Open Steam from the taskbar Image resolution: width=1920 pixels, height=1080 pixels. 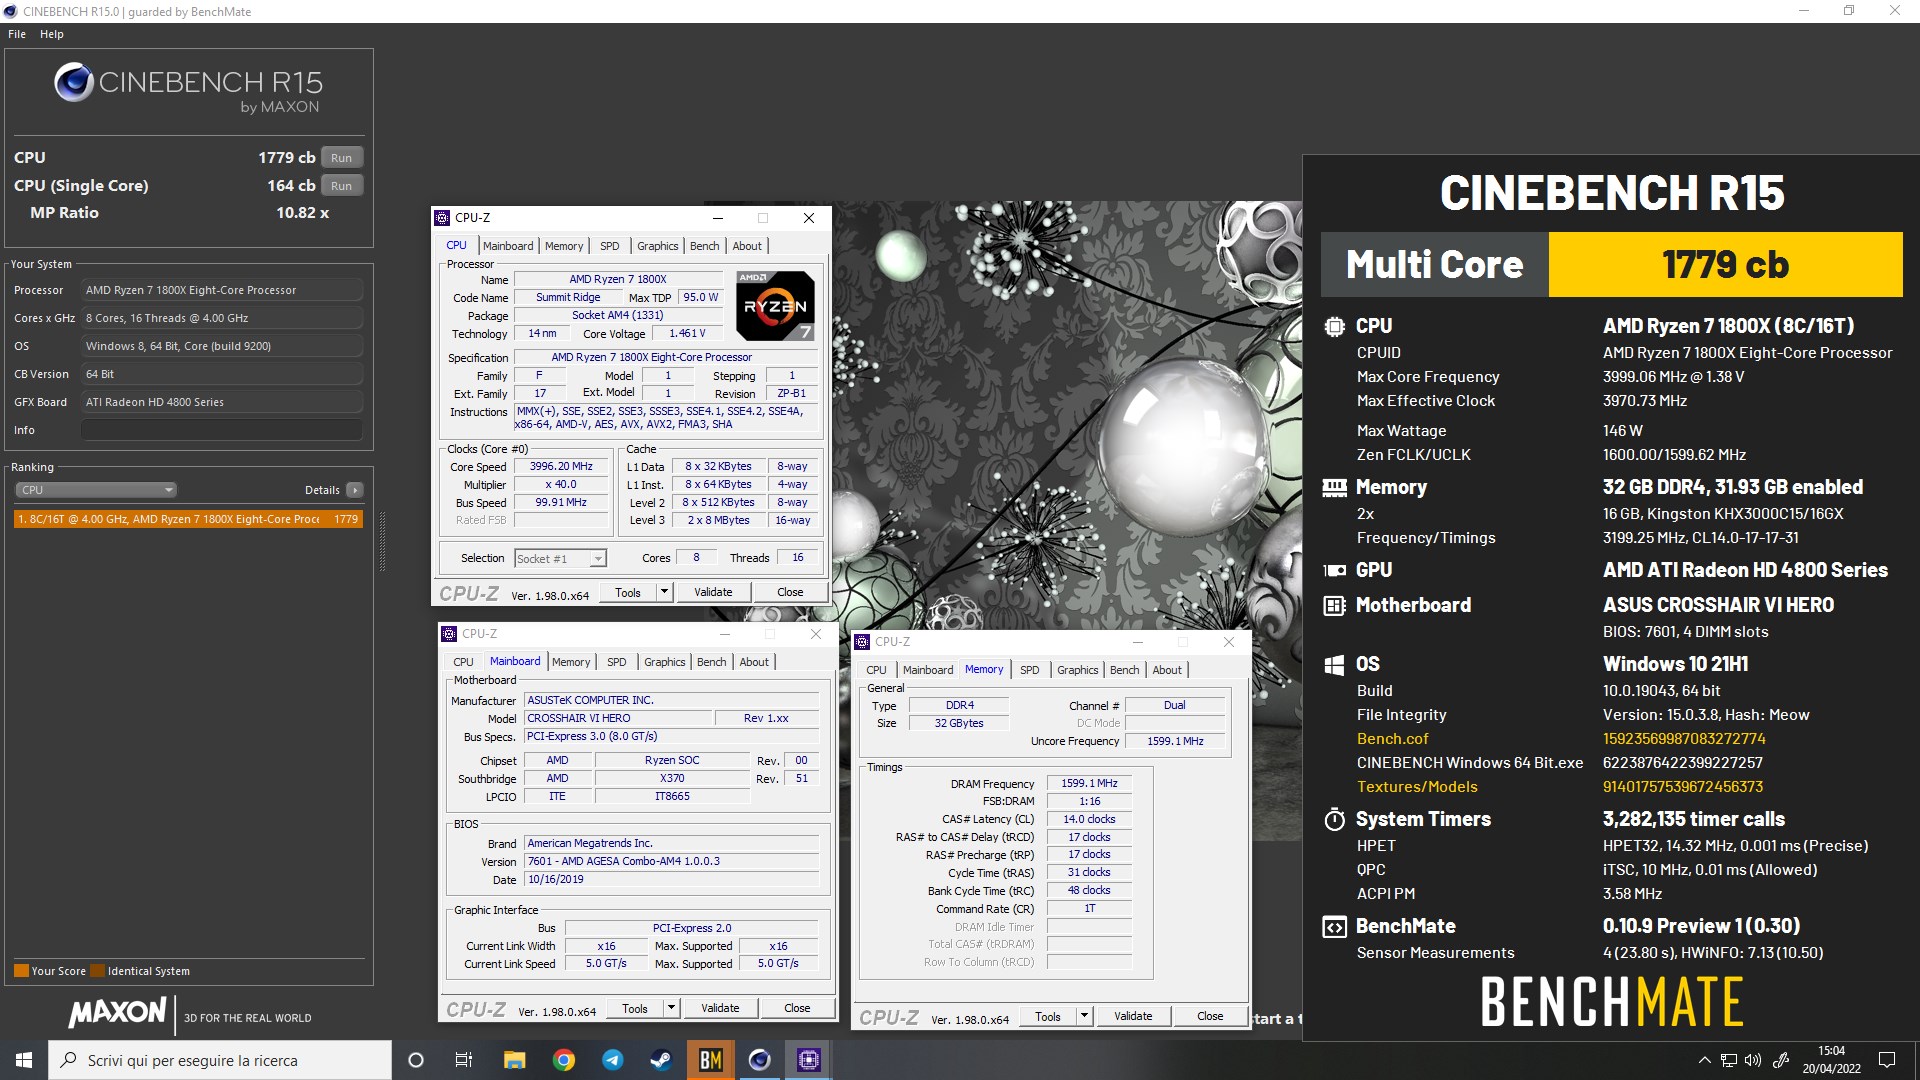click(x=661, y=1060)
